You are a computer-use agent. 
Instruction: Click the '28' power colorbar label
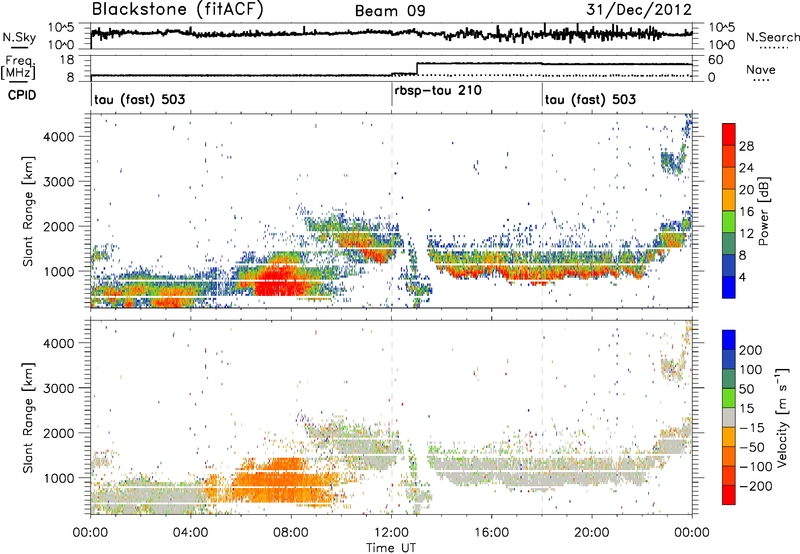[x=746, y=146]
